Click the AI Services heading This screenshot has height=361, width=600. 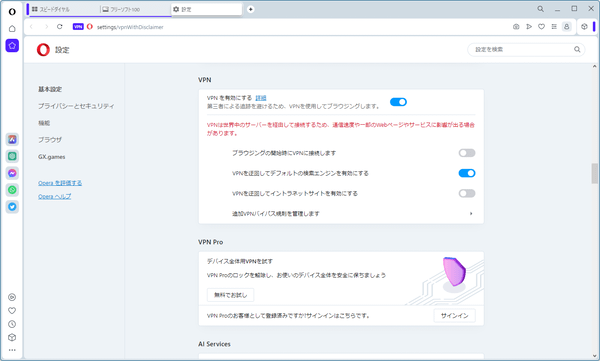point(214,344)
